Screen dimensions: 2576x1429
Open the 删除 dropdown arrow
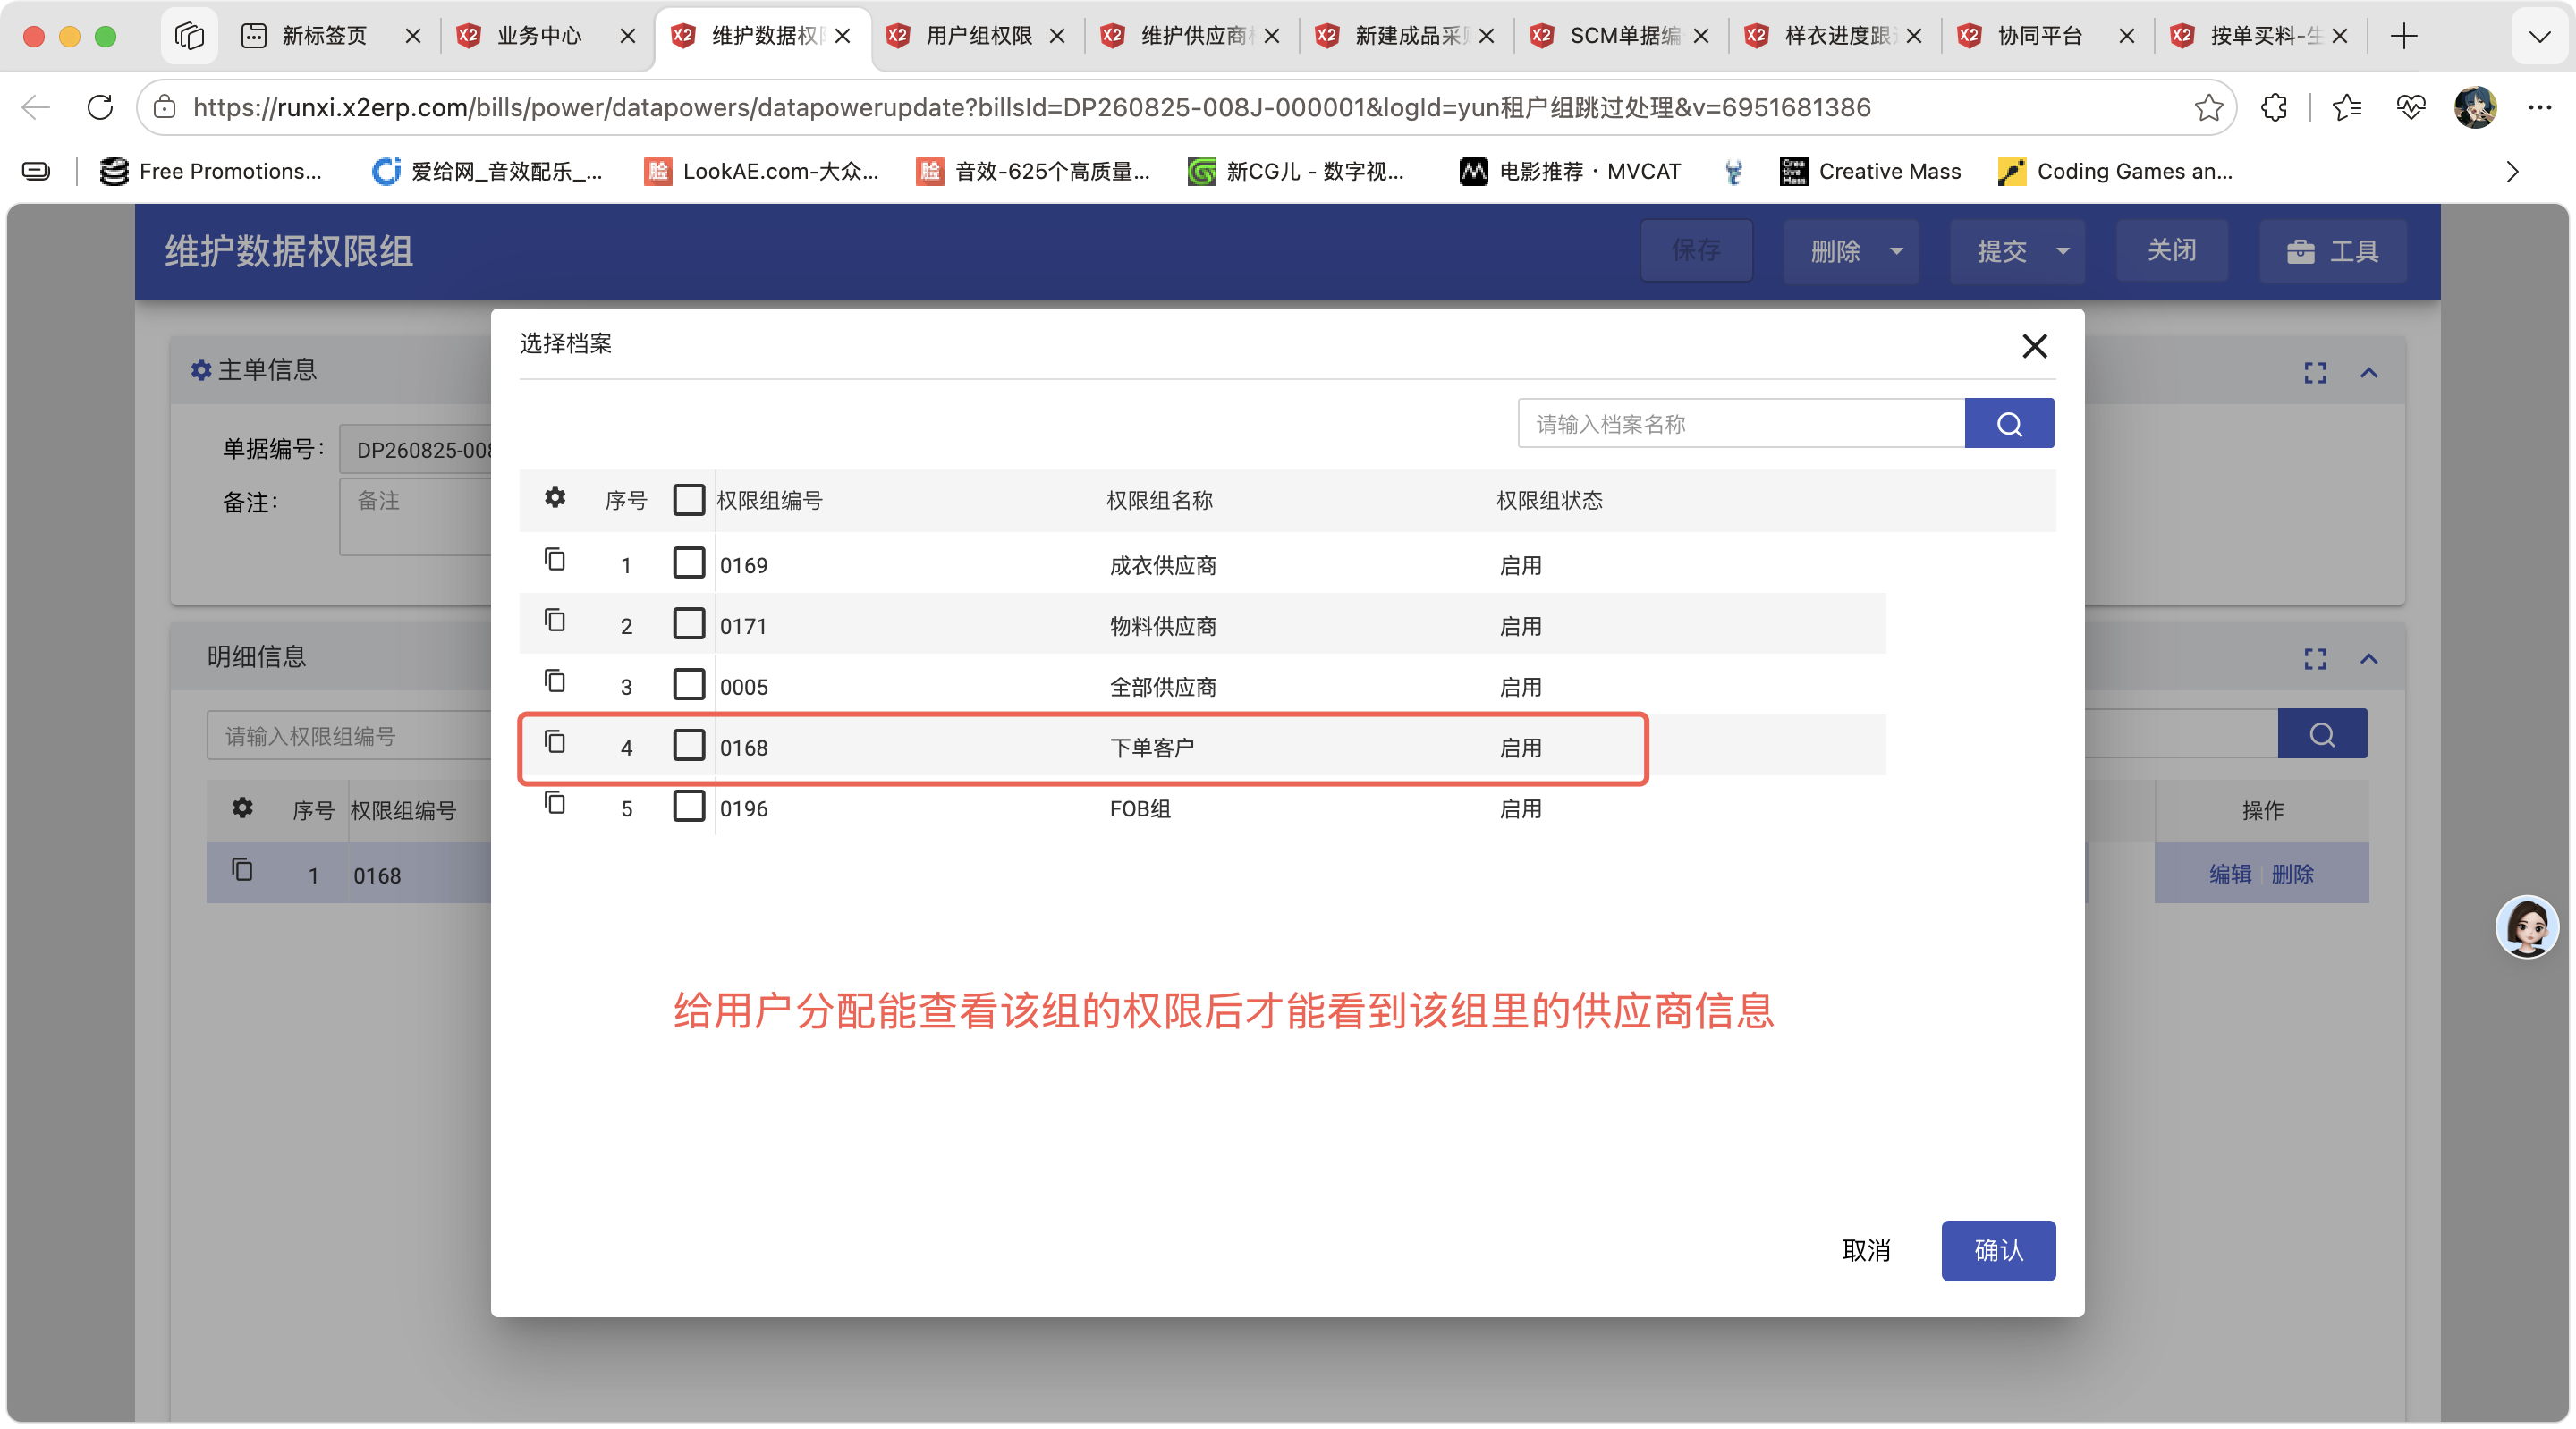point(1896,251)
